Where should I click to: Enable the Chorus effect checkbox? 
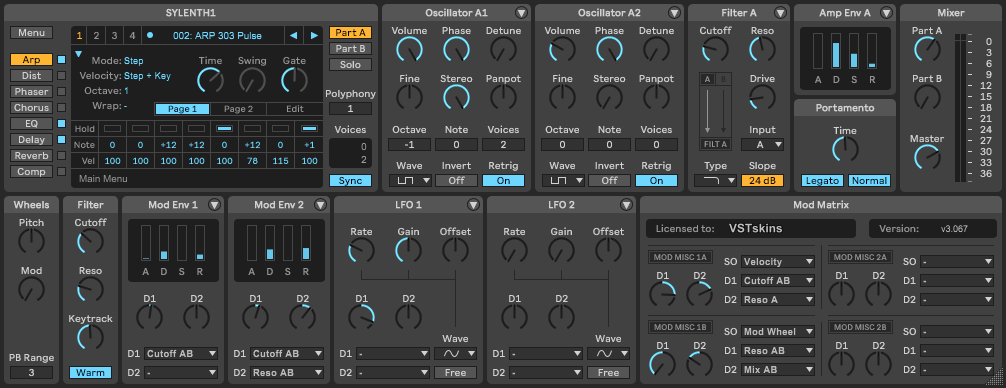tap(62, 108)
